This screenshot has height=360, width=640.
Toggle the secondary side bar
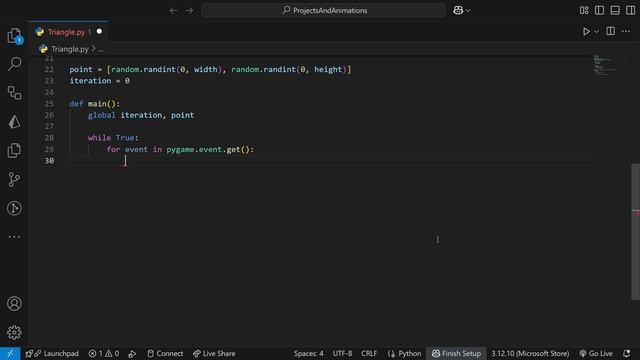[x=630, y=10]
